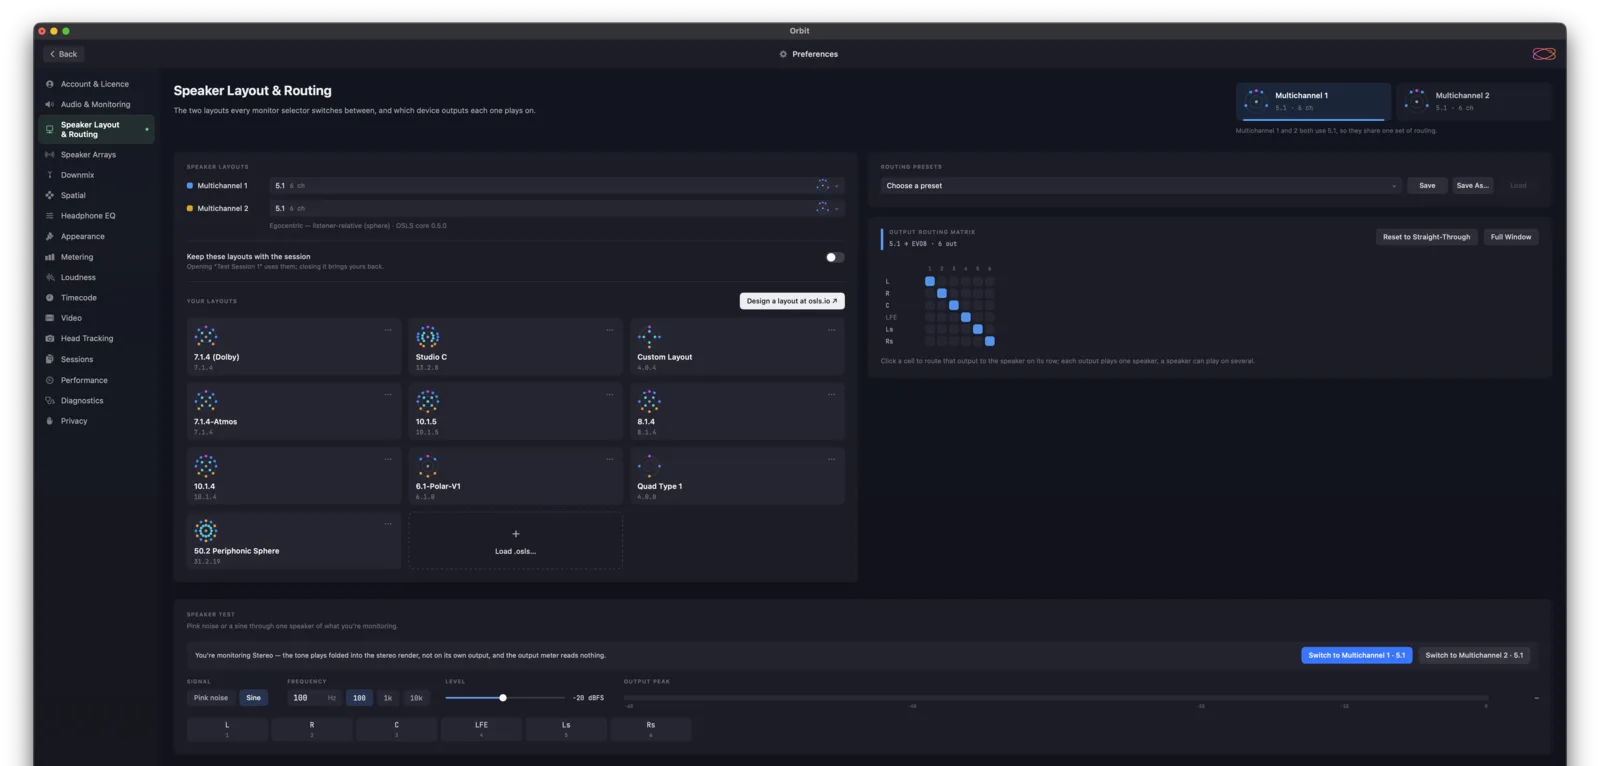1600x766 pixels.
Task: Expand the Multichannel 2 layout dropdown
Action: tap(557, 208)
